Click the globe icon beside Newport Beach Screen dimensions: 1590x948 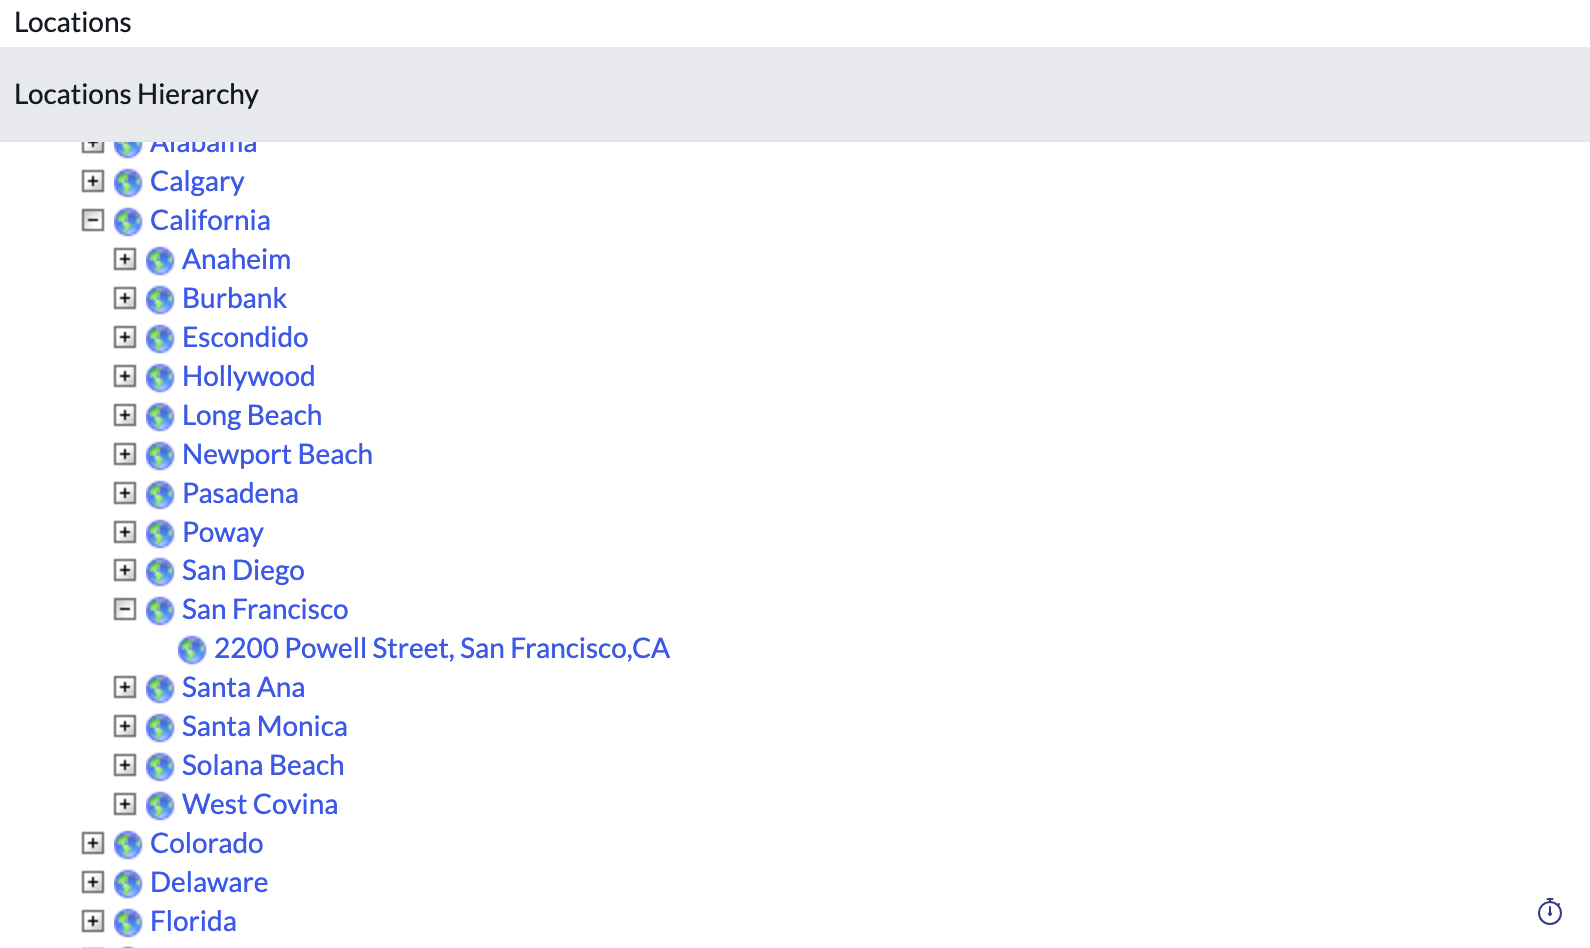click(x=160, y=456)
